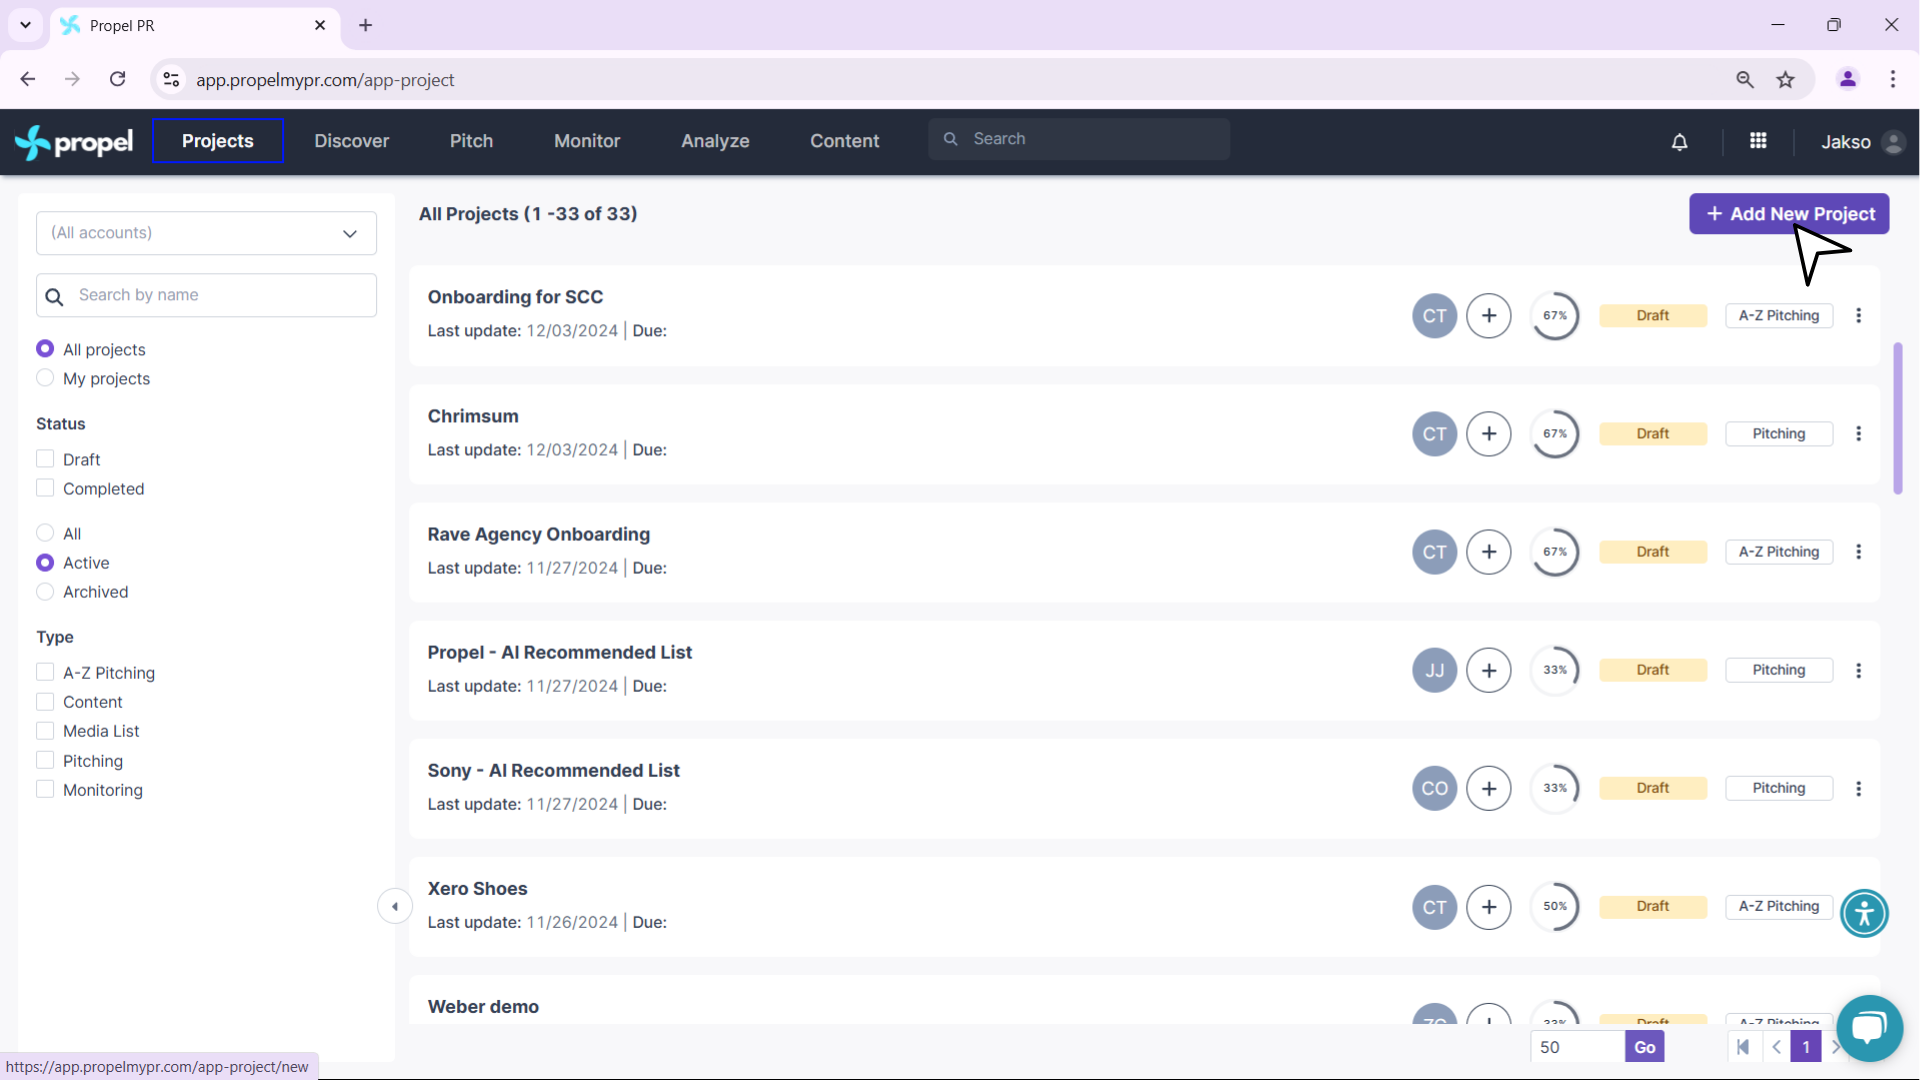The image size is (1920, 1080).
Task: Click the Search by name field
Action: coord(206,295)
